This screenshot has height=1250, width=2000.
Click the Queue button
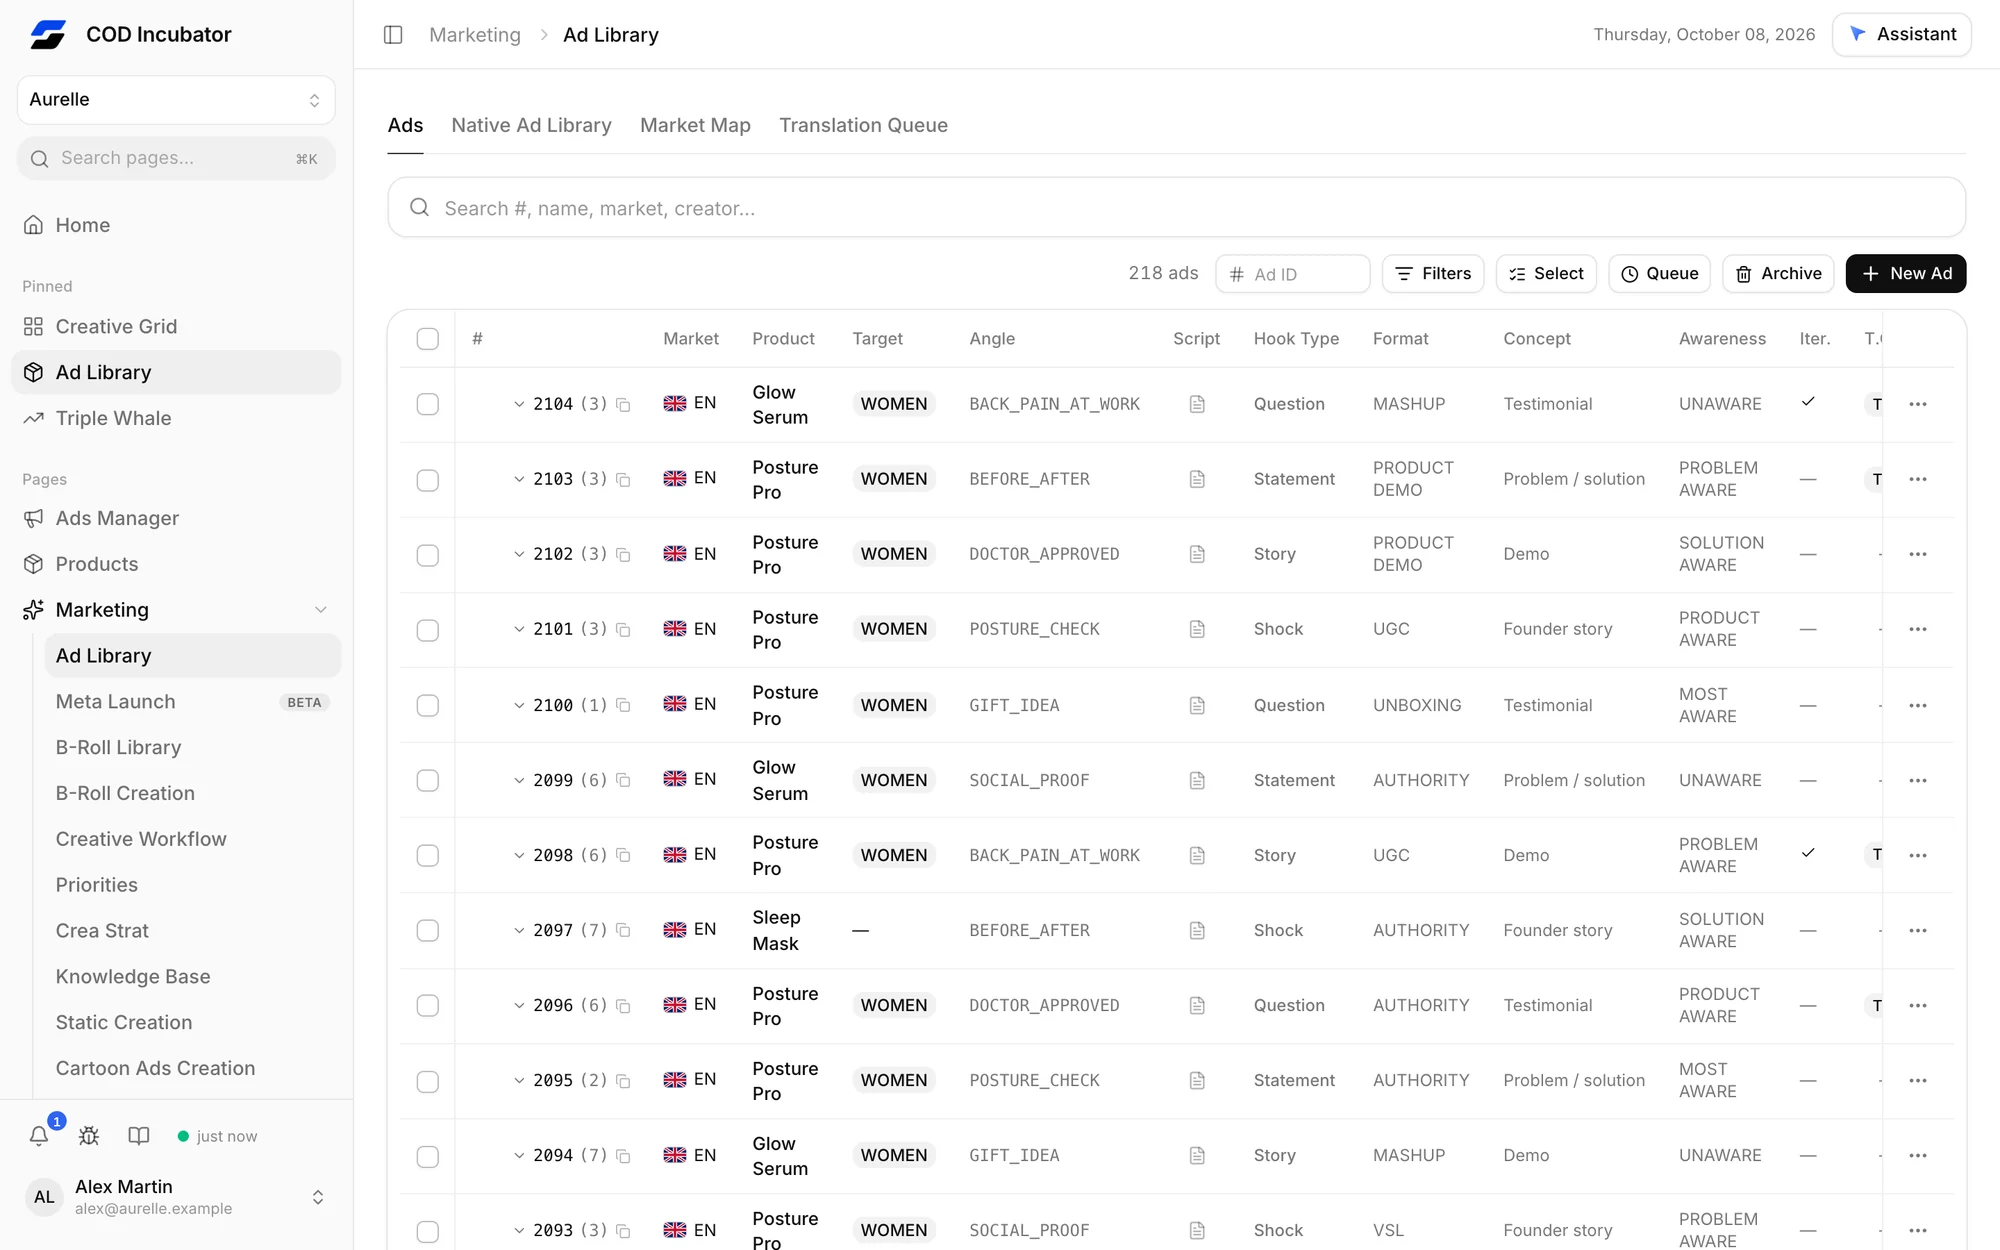1659,274
